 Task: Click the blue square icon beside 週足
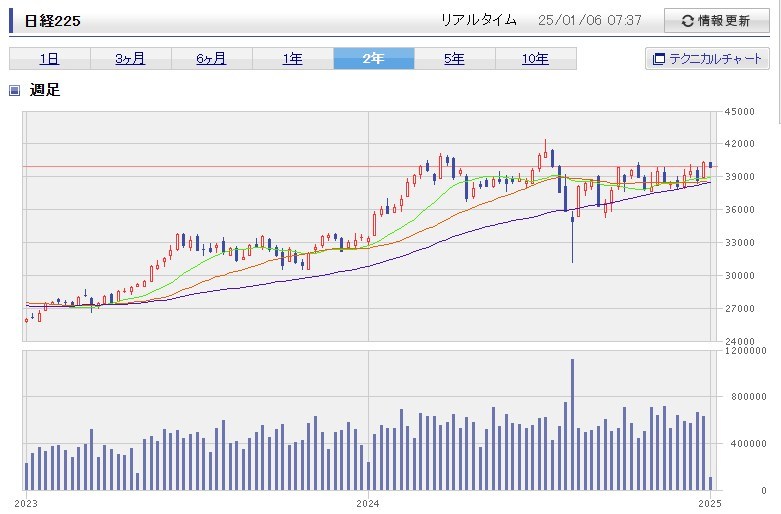[x=15, y=91]
